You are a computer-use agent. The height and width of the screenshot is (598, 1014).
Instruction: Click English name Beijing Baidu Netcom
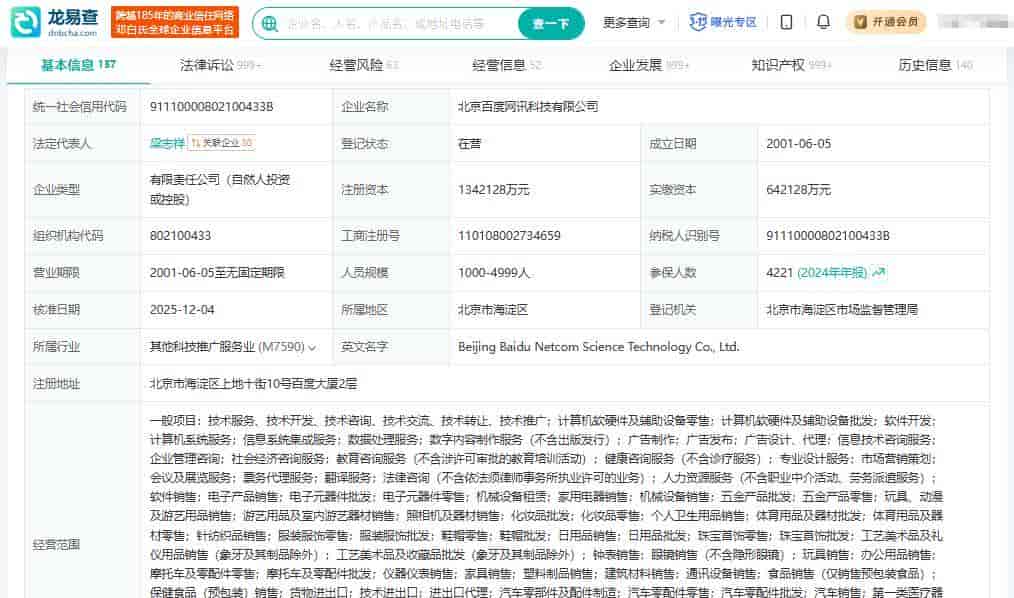(598, 347)
